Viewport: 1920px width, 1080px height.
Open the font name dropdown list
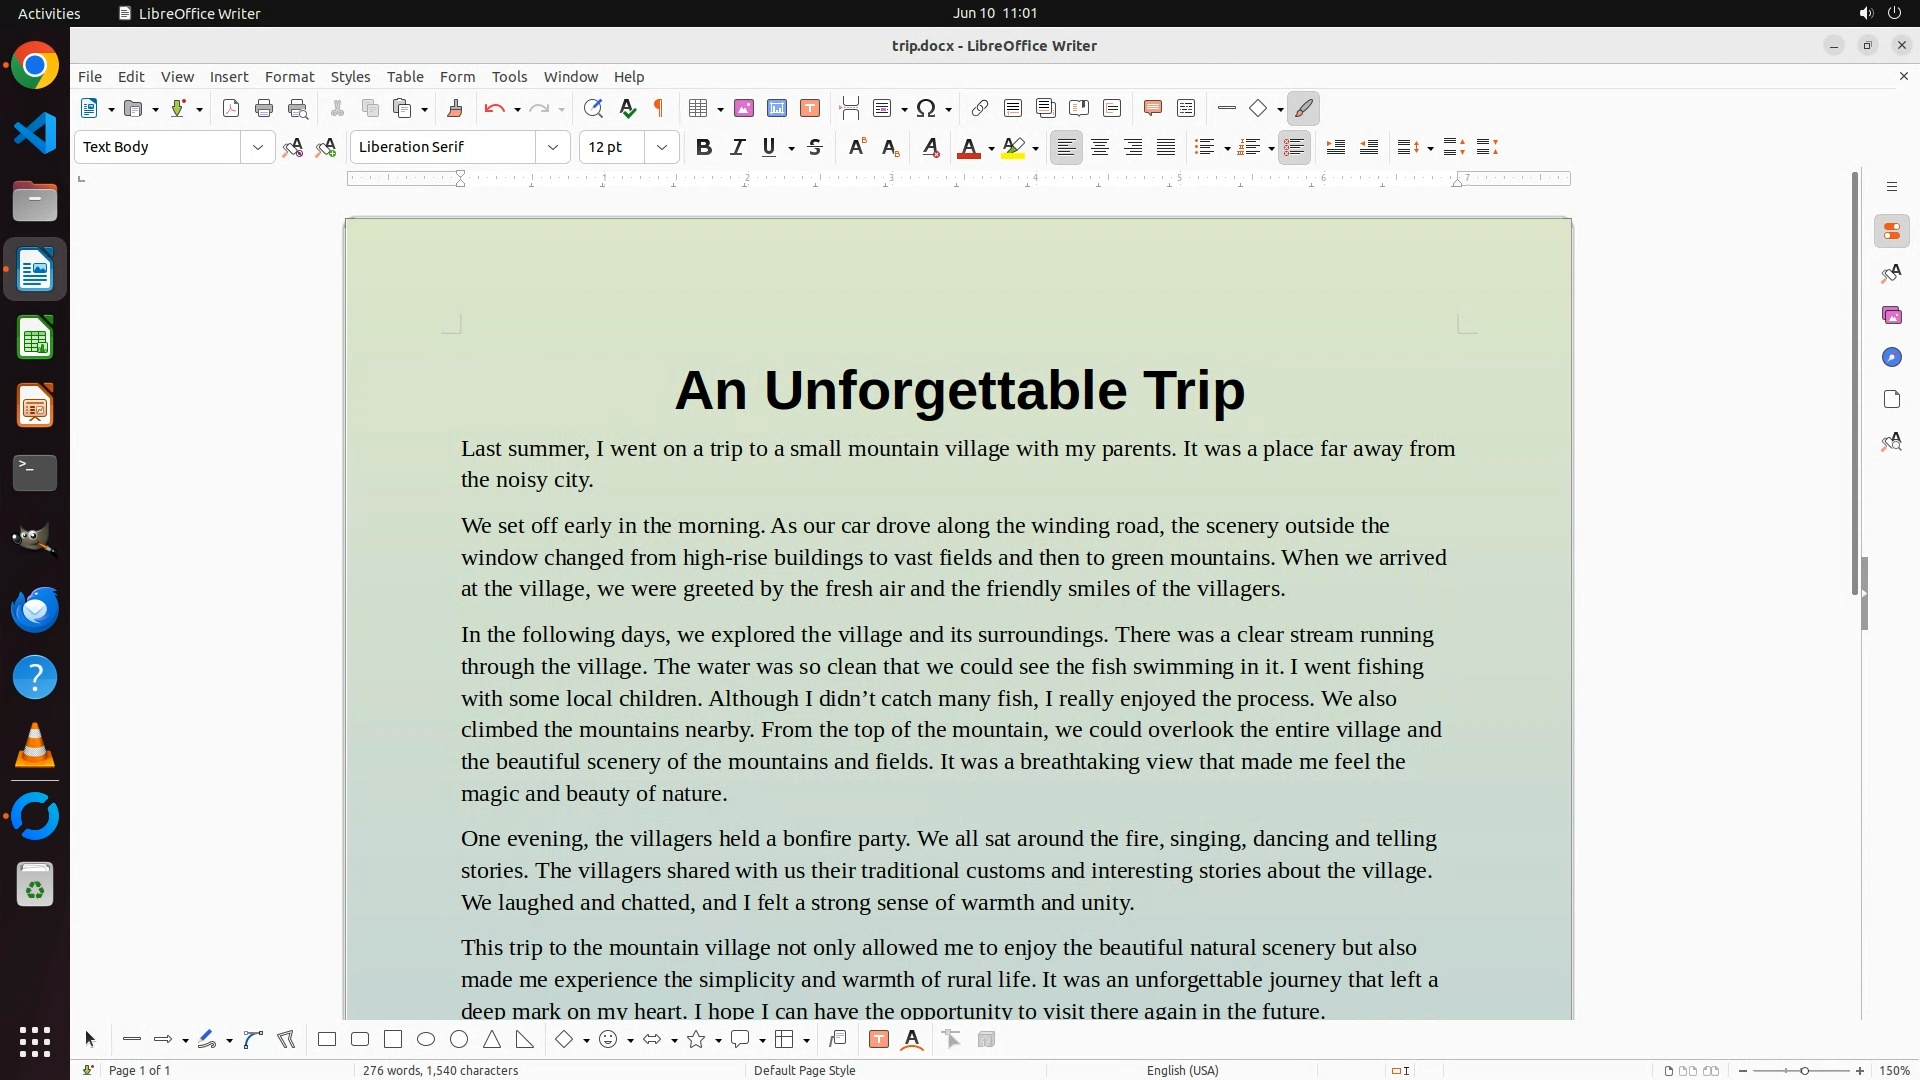(553, 148)
